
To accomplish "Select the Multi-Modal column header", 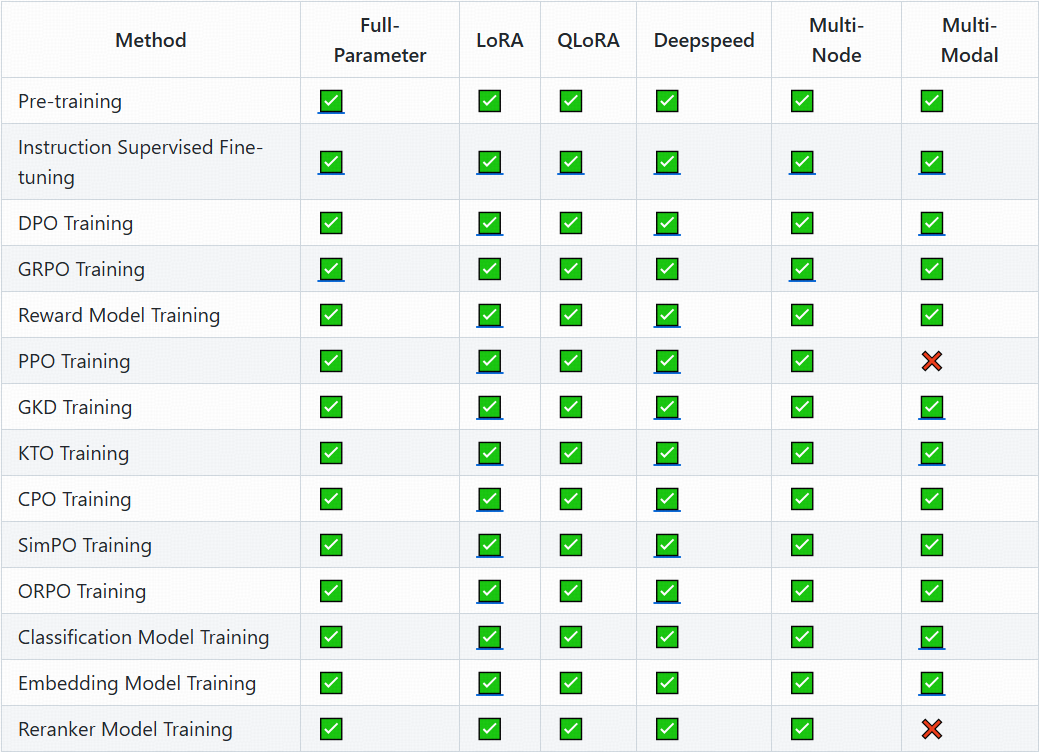I will [969, 40].
